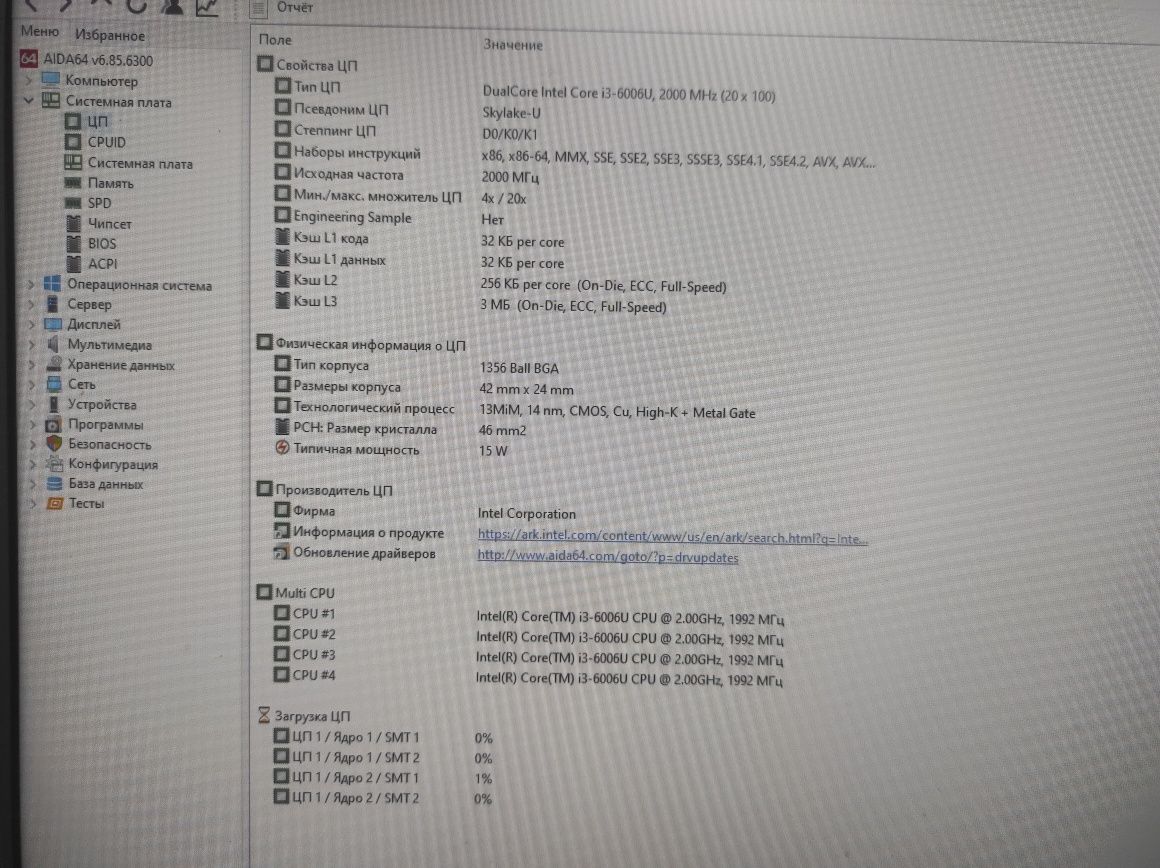Click the Отчёт report button
This screenshot has width=1160, height=868.
[x=283, y=8]
